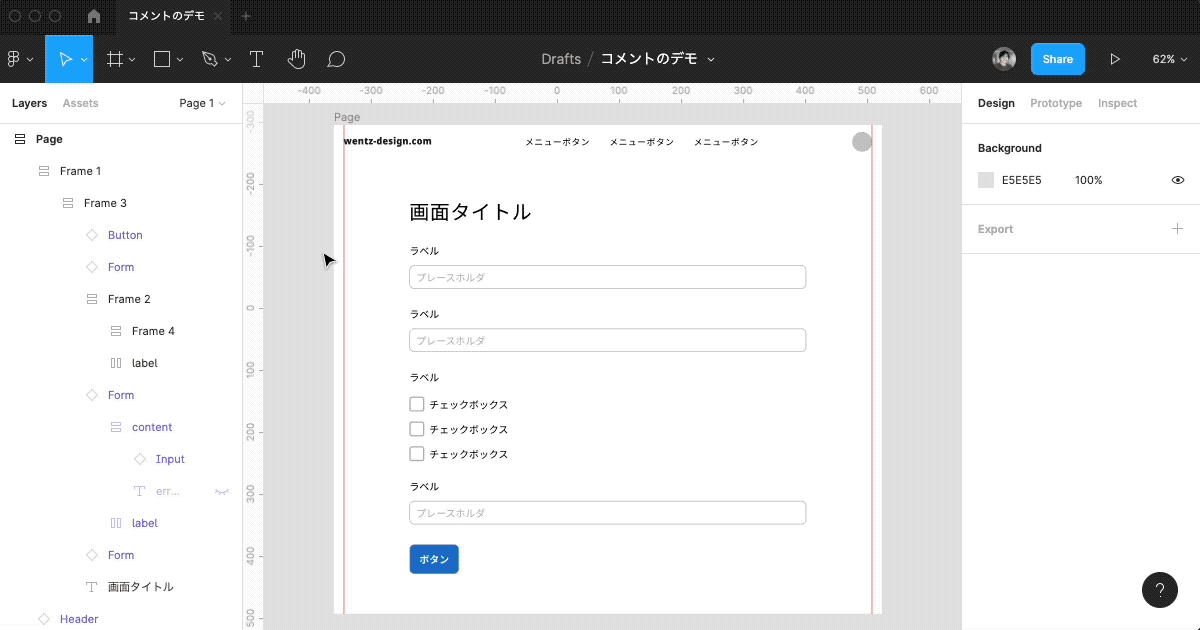Switch to the Prototype tab
This screenshot has height=630, width=1200.
click(1056, 103)
